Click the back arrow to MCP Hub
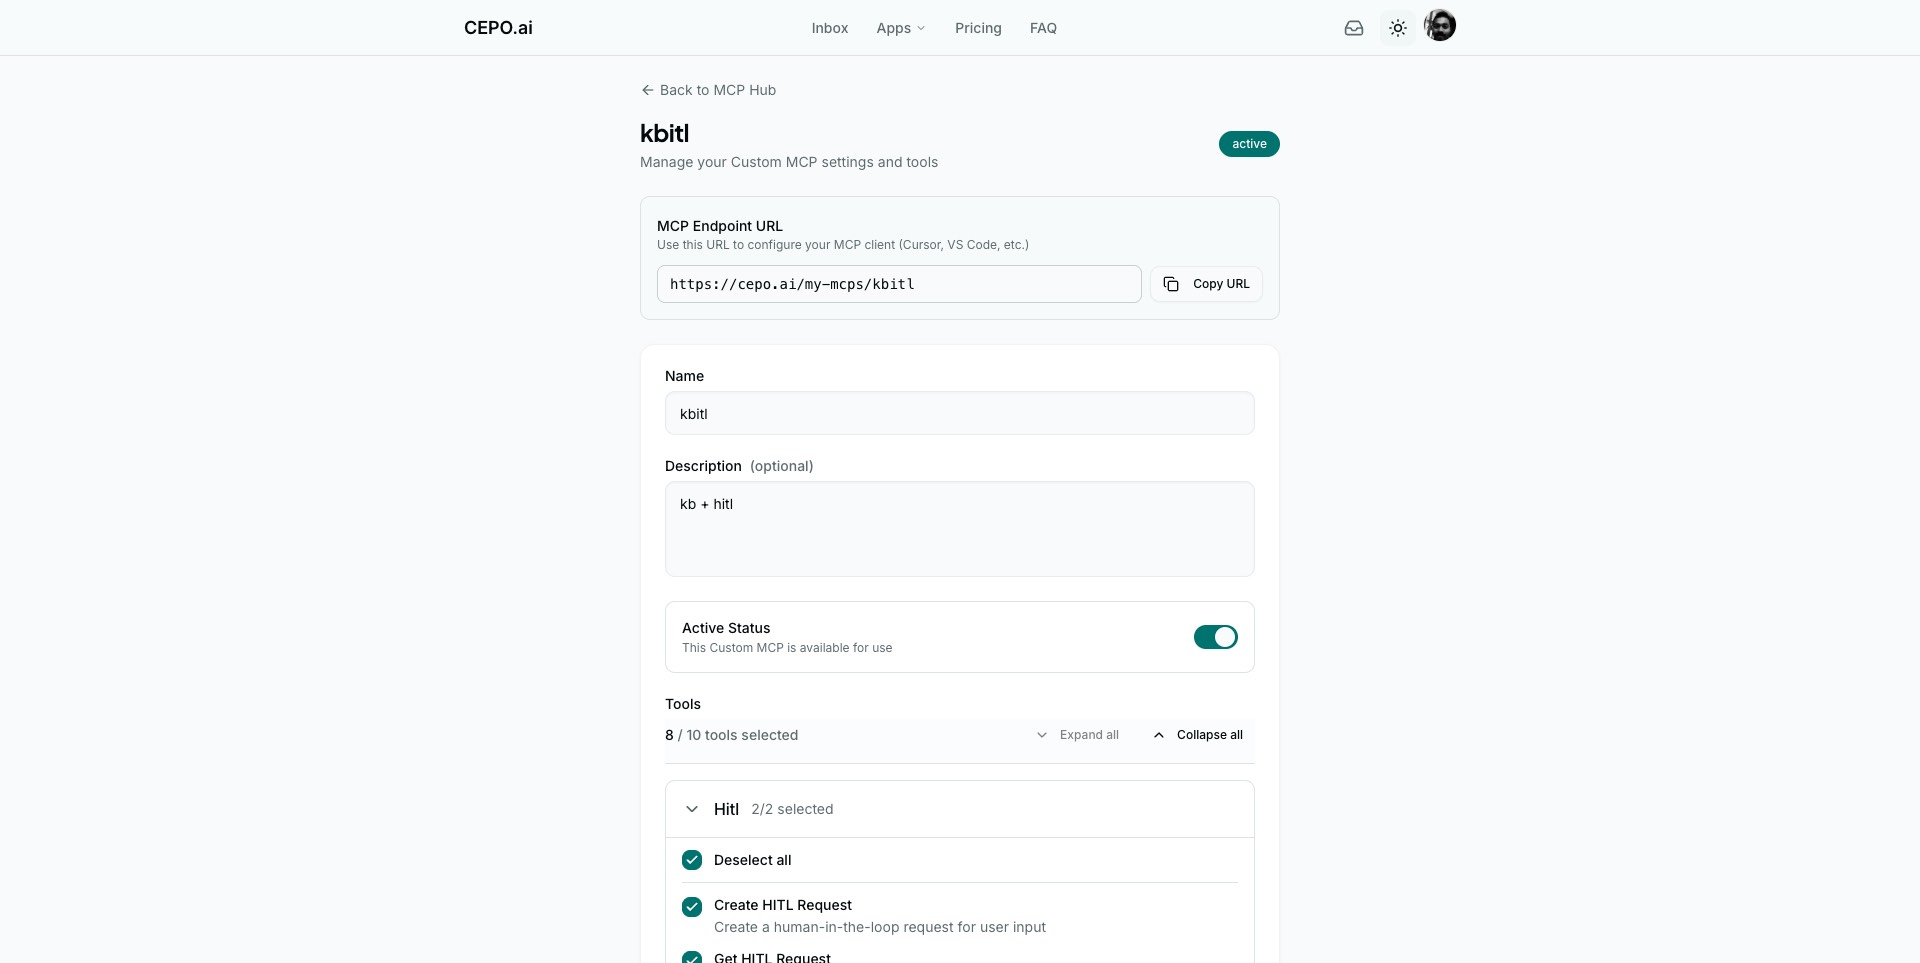 pyautogui.click(x=647, y=90)
